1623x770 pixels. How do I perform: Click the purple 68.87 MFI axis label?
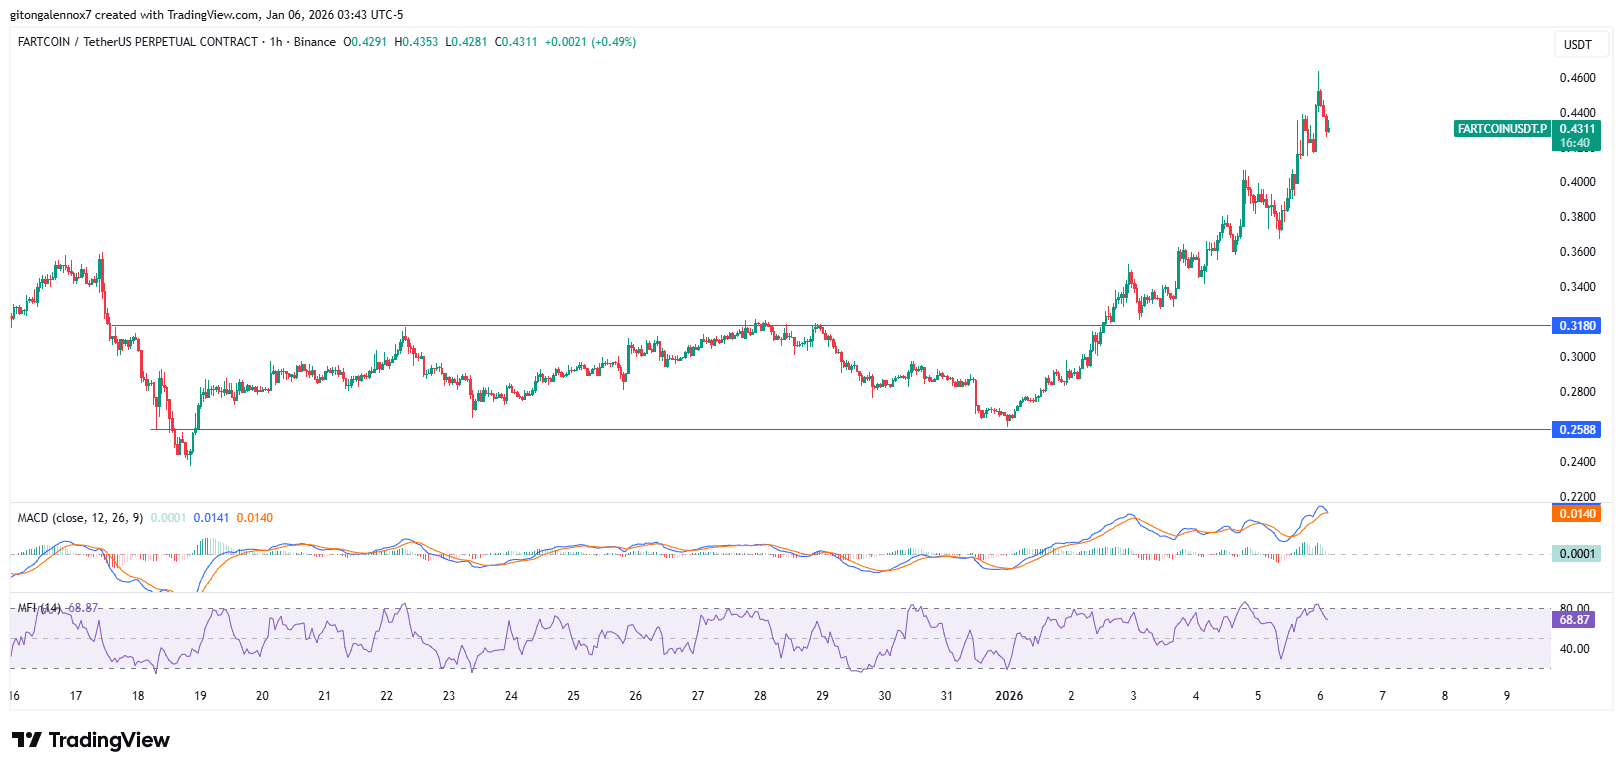pos(1574,620)
